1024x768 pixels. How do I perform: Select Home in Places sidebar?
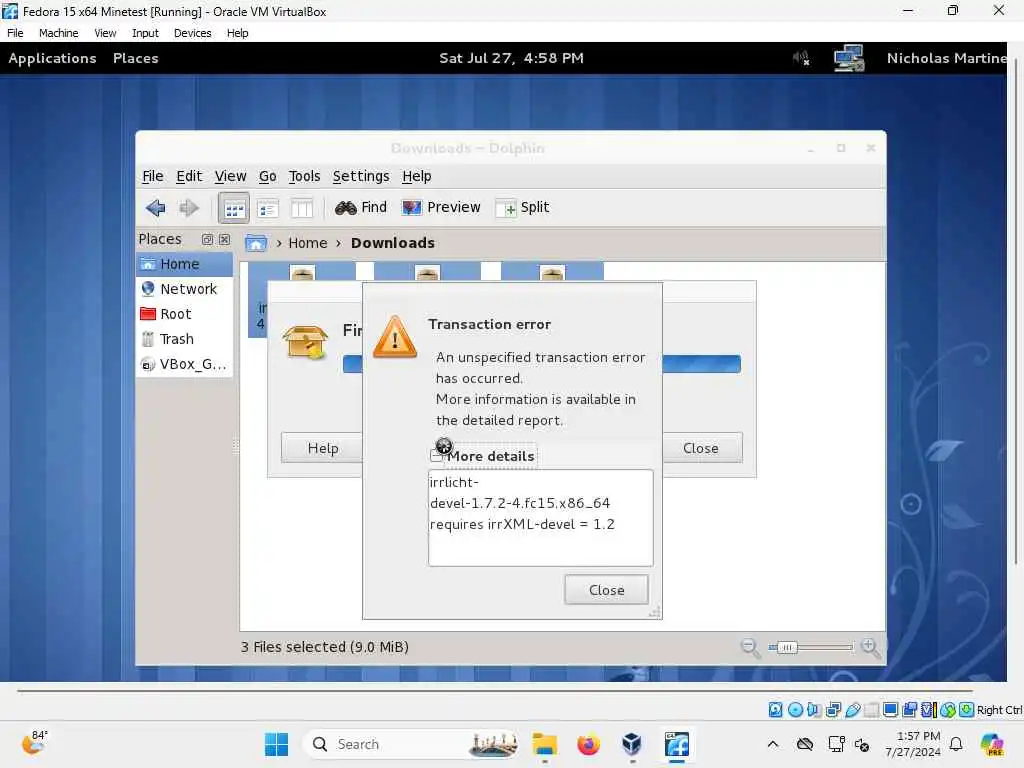185,264
